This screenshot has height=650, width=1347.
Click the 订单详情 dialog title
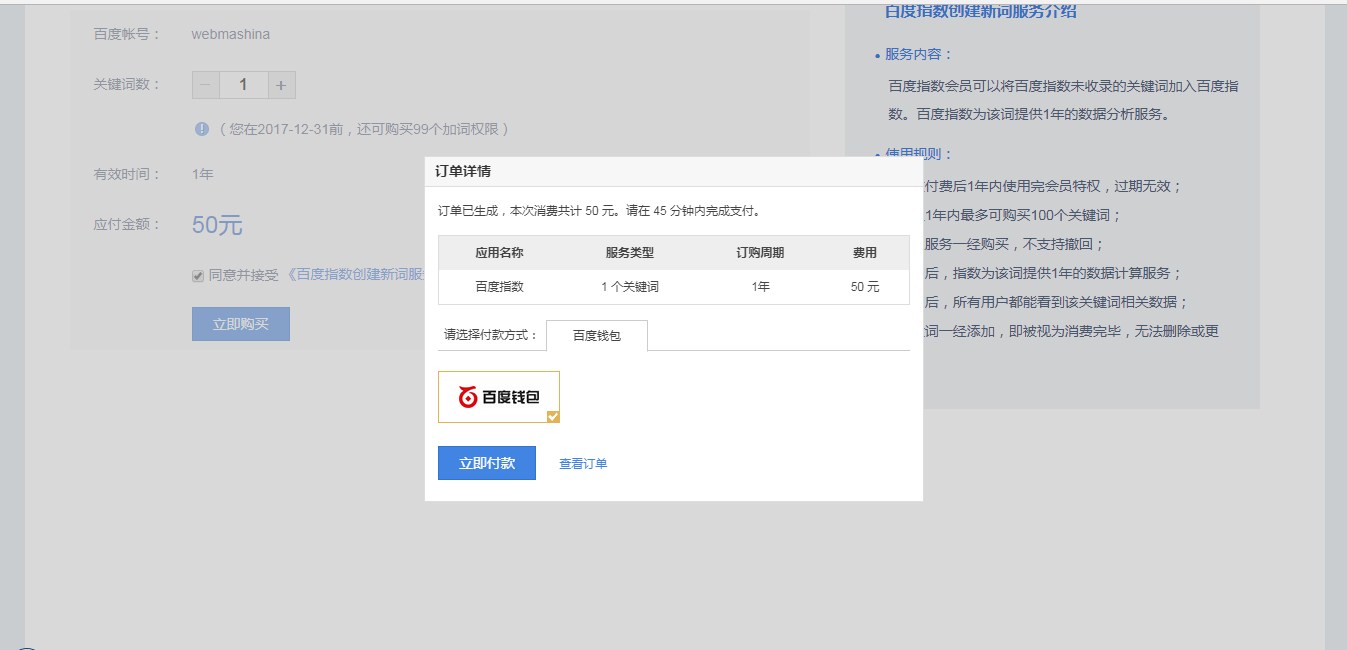463,171
